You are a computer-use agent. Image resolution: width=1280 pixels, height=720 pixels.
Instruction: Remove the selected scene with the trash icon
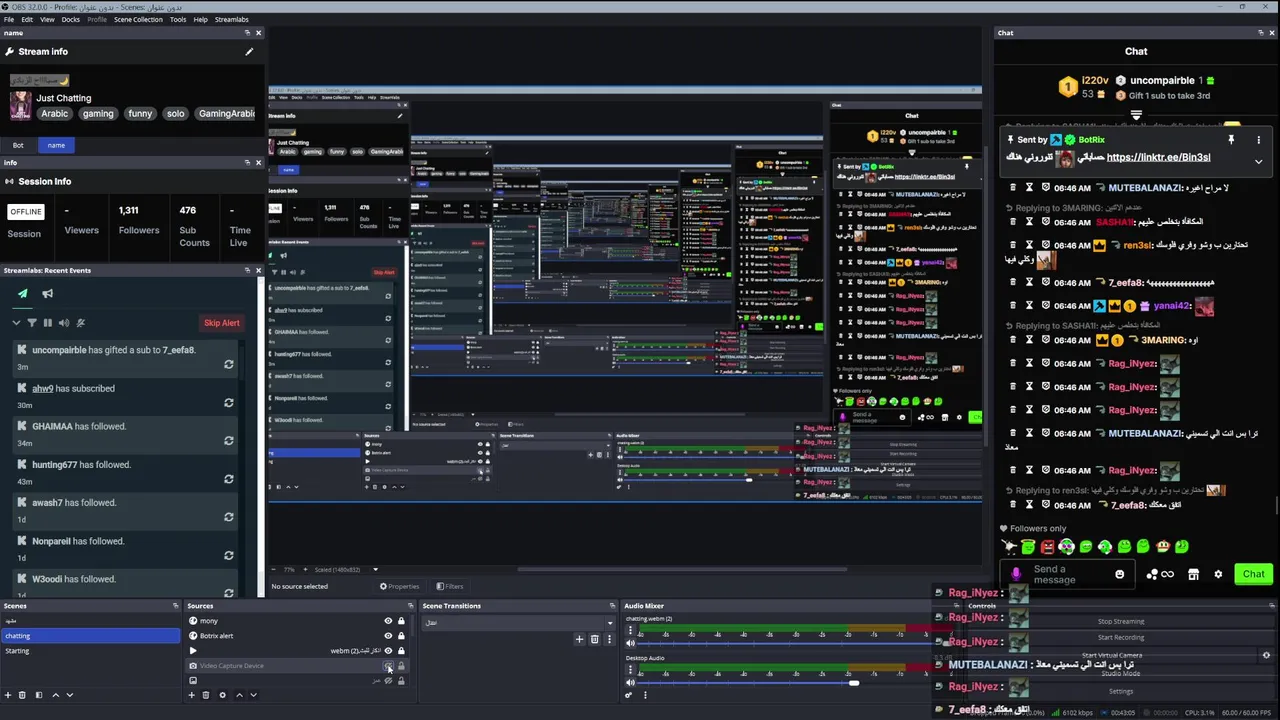pos(23,695)
